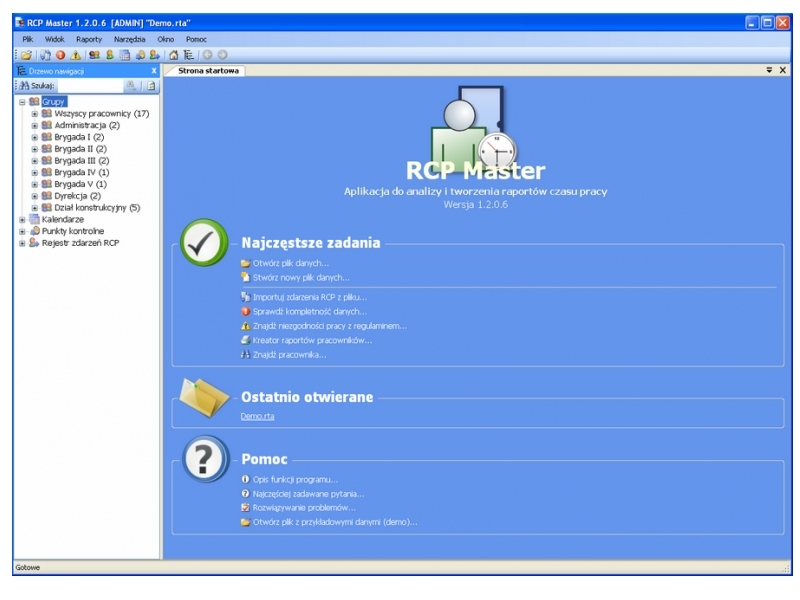Open the Raporty menu
The image size is (800, 600).
tap(89, 38)
